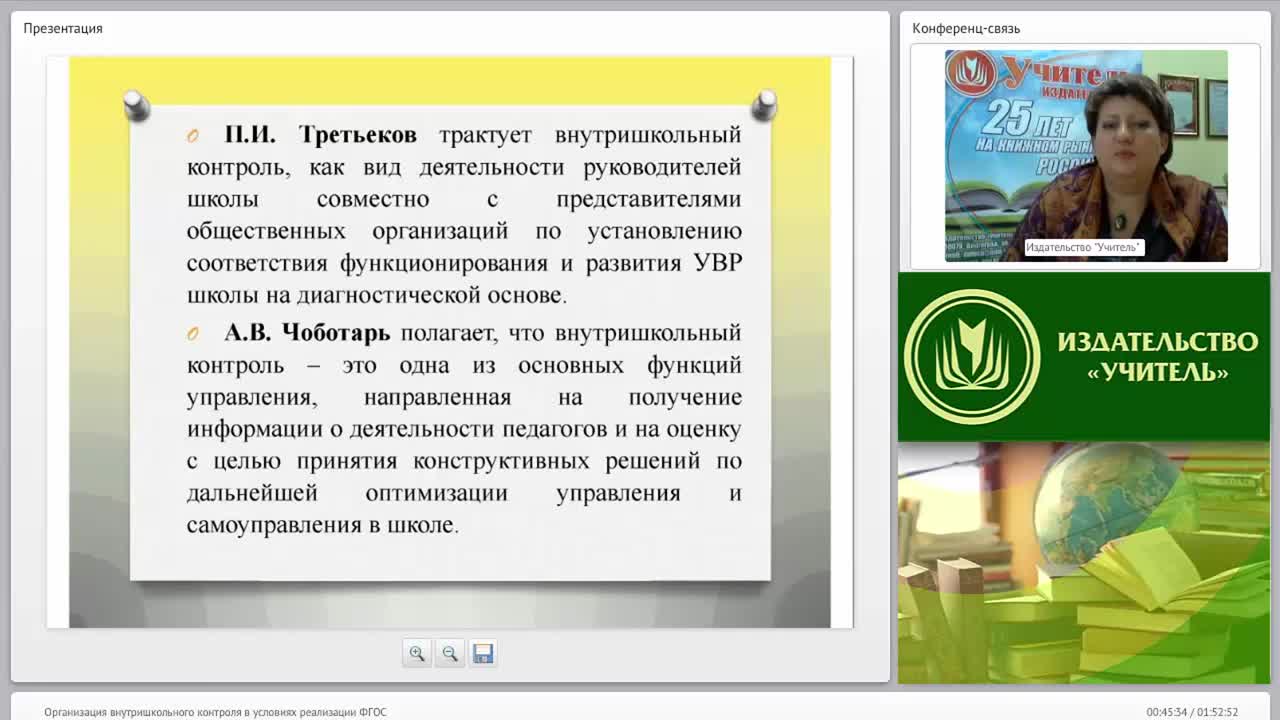Save the slide with the floppy disk icon
Screen dimensions: 1280x720
pyautogui.click(x=483, y=653)
